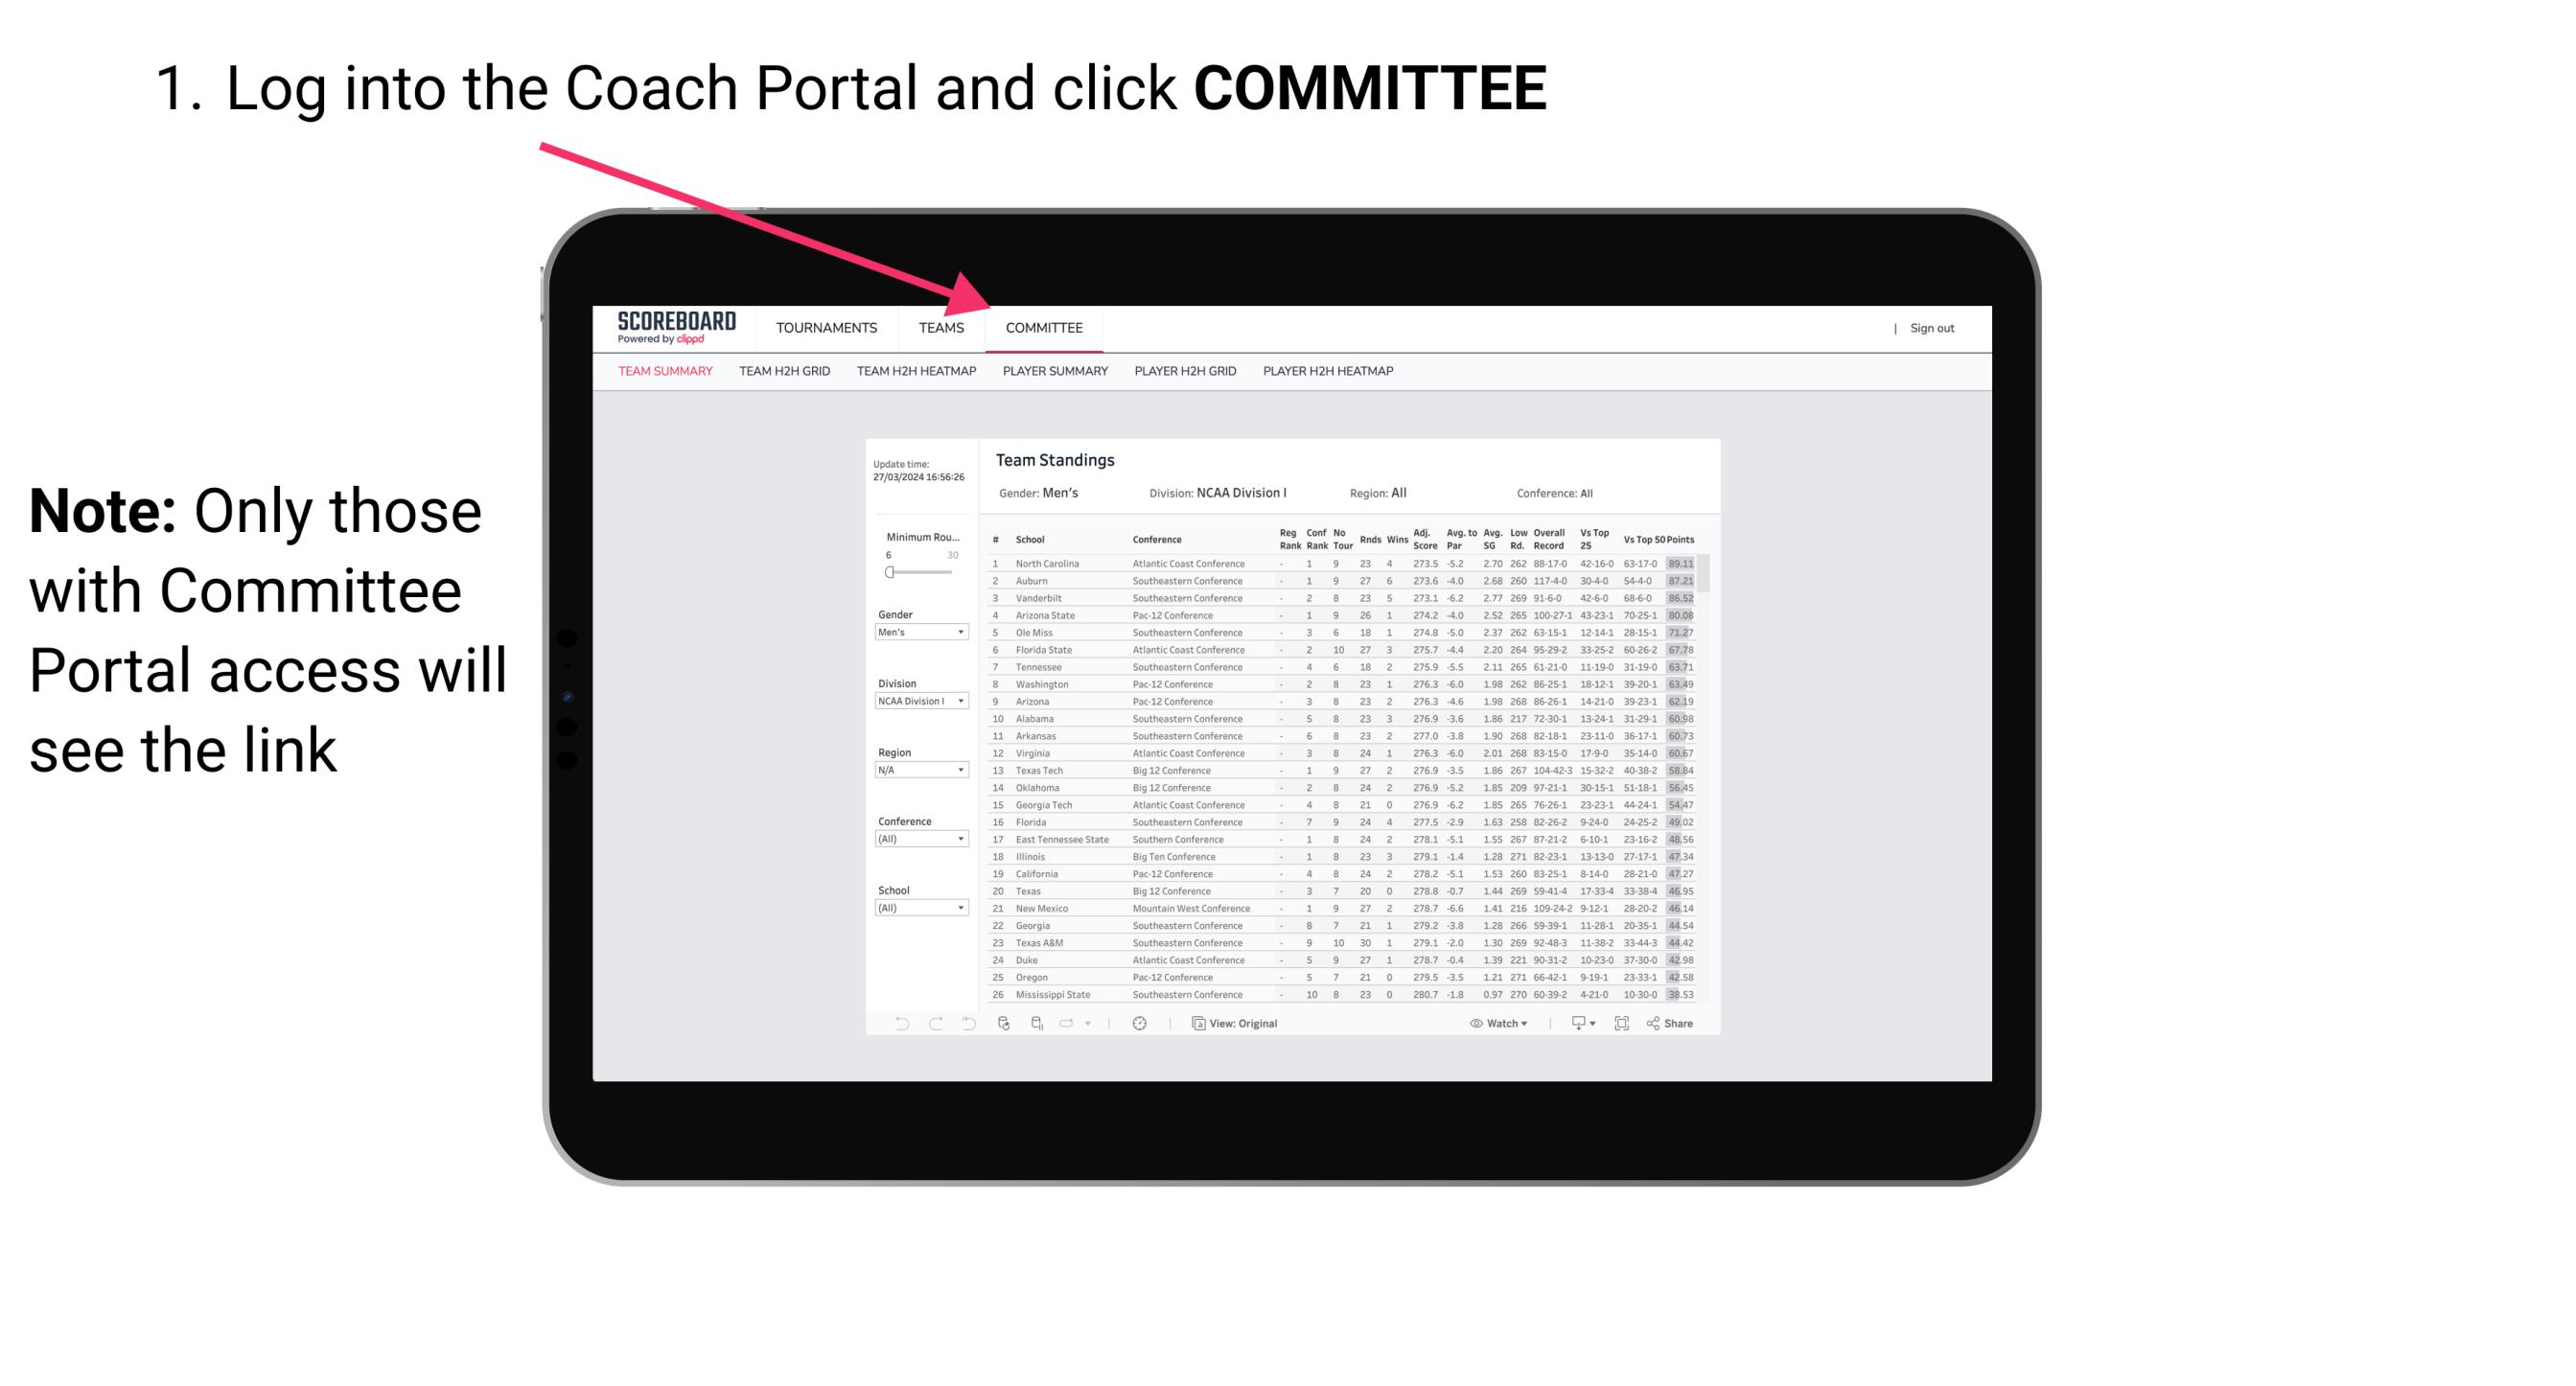Click the View Original icon

tap(1198, 1024)
